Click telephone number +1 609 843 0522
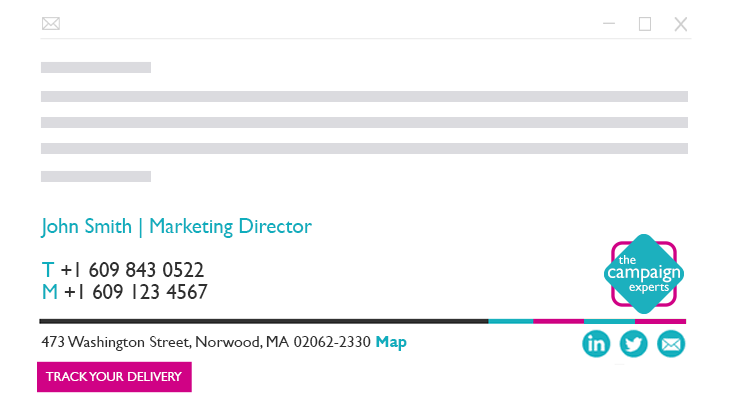The height and width of the screenshot is (401, 730). coord(132,270)
